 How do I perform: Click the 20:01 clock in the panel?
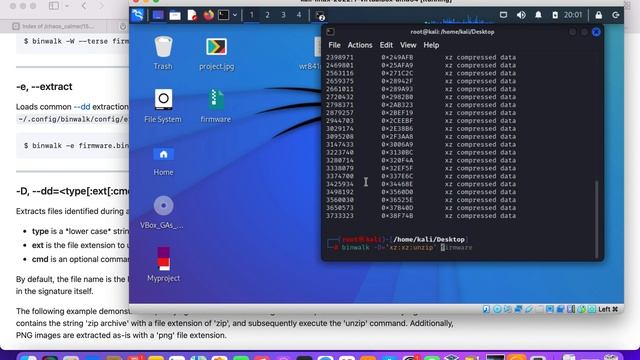tap(573, 15)
